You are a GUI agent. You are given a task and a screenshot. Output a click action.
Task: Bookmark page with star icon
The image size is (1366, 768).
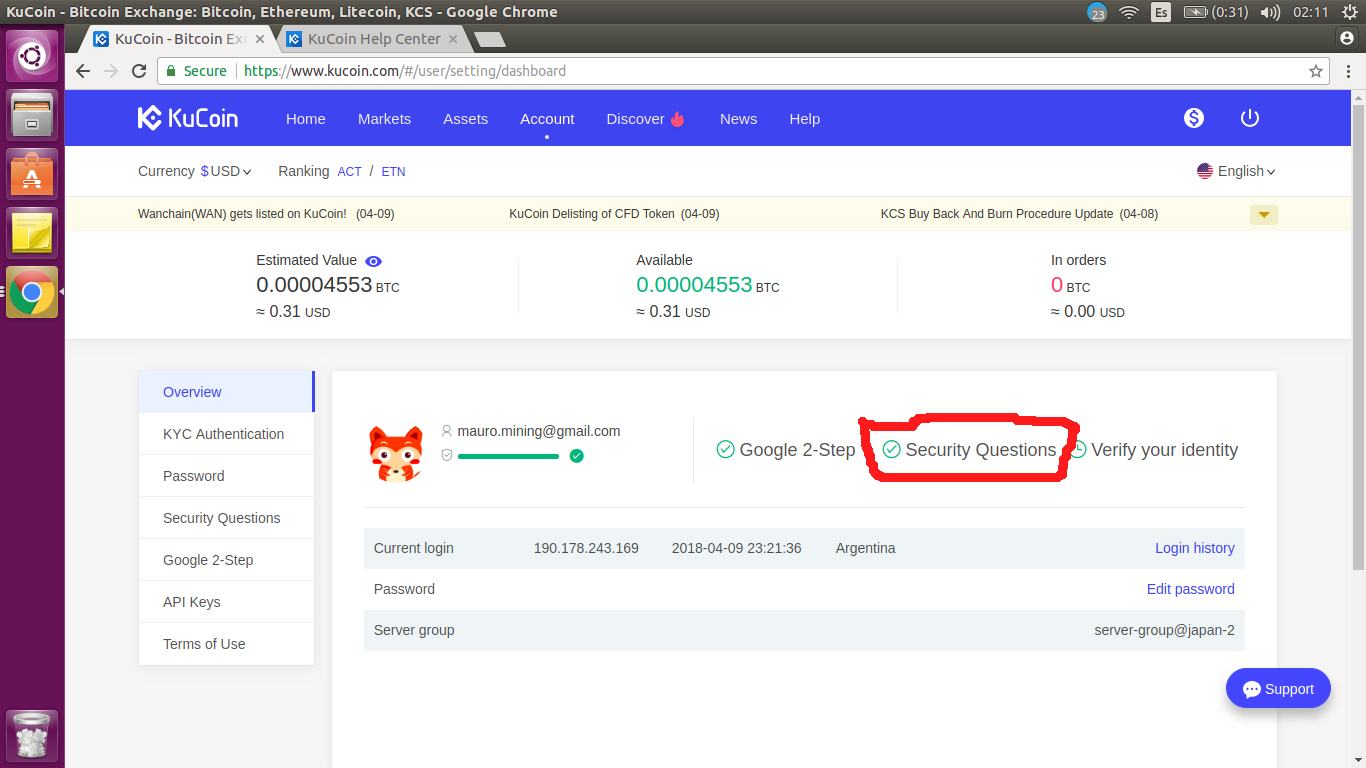(1316, 71)
